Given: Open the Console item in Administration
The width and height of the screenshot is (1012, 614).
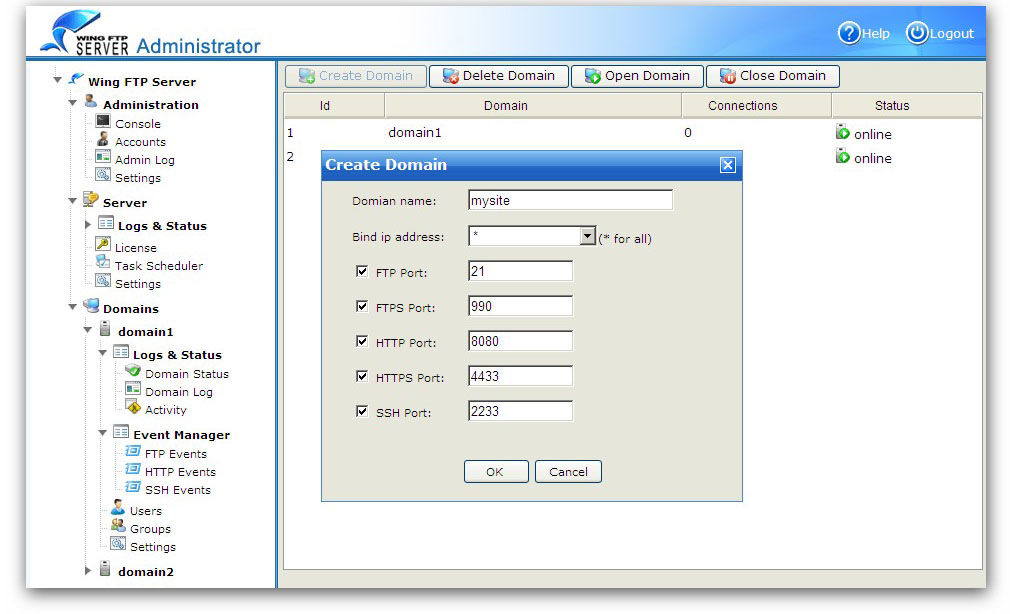Looking at the screenshot, I should click(x=137, y=124).
